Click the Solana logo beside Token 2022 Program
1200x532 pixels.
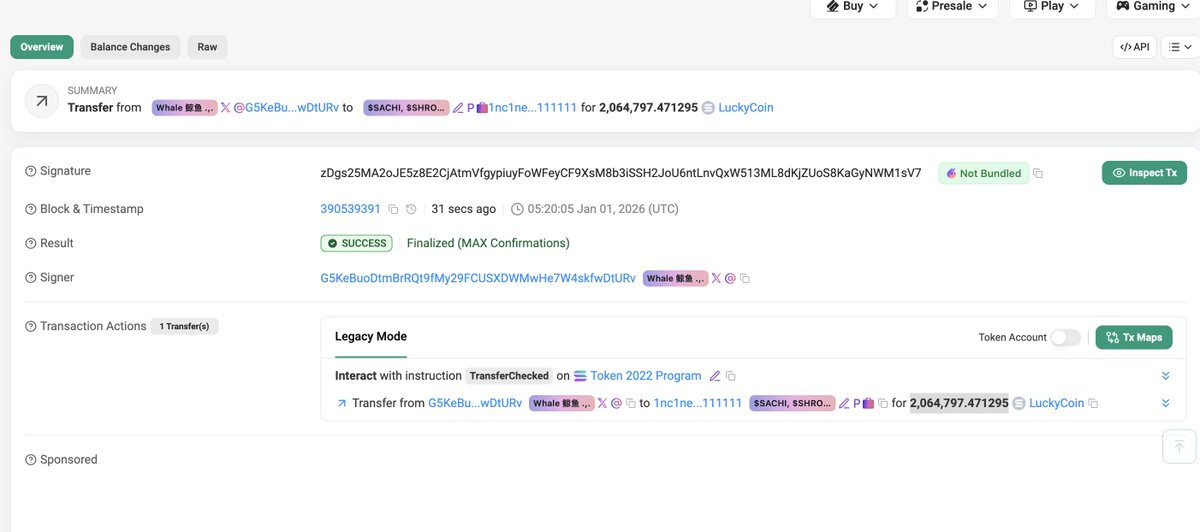(x=580, y=376)
